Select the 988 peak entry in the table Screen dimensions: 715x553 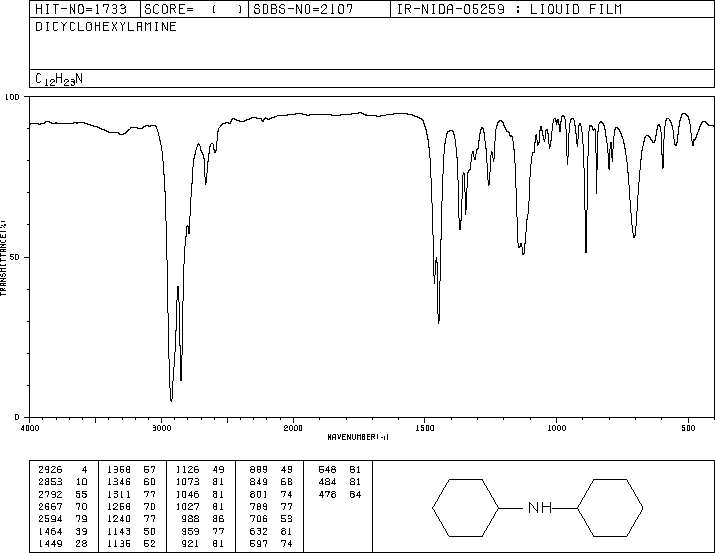point(203,519)
